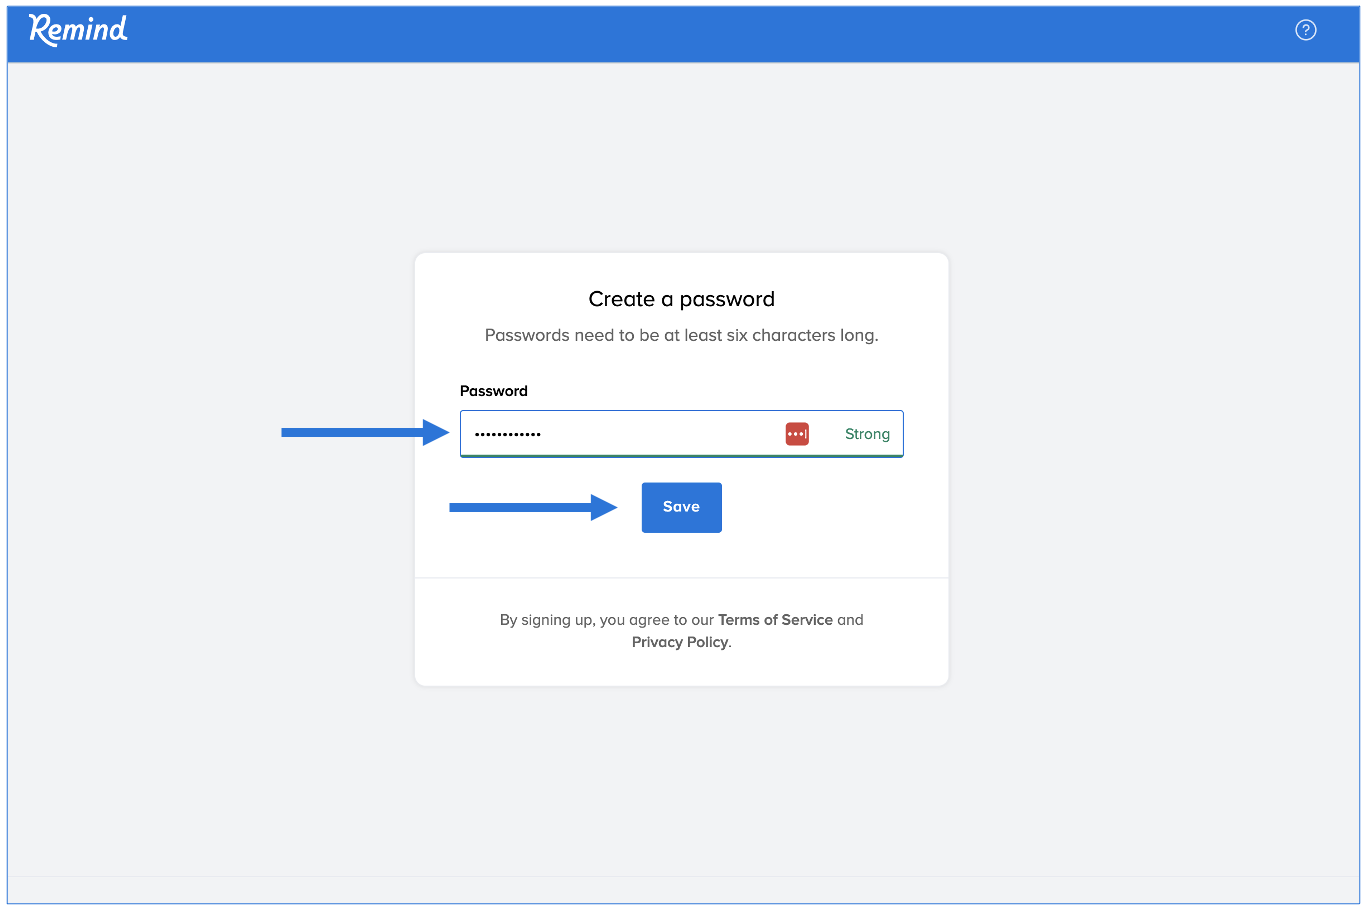This screenshot has width=1366, height=911.
Task: Click the Save button
Action: point(681,507)
